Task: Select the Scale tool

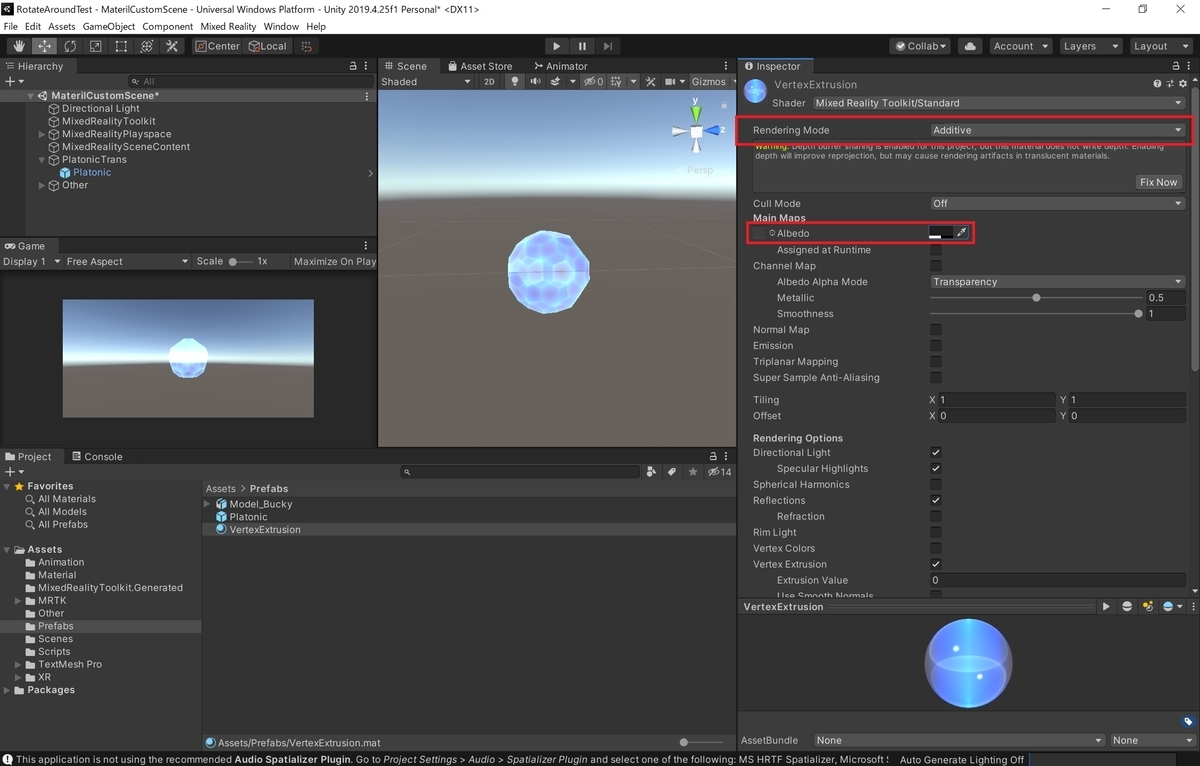Action: click(x=96, y=46)
